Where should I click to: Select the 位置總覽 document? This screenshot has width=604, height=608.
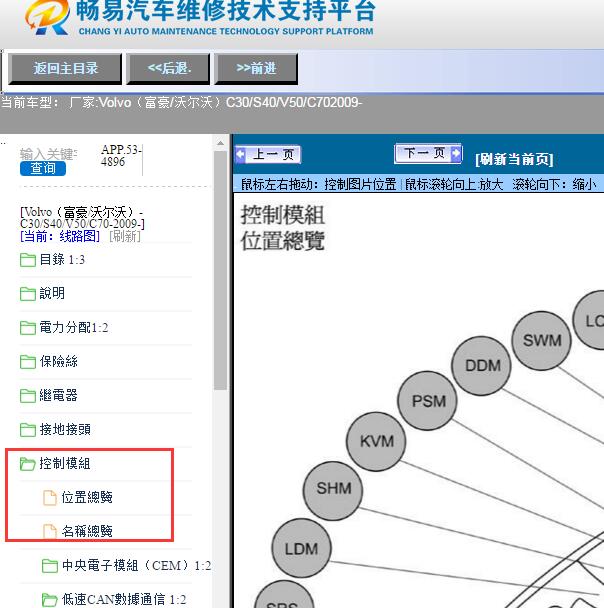(87, 497)
